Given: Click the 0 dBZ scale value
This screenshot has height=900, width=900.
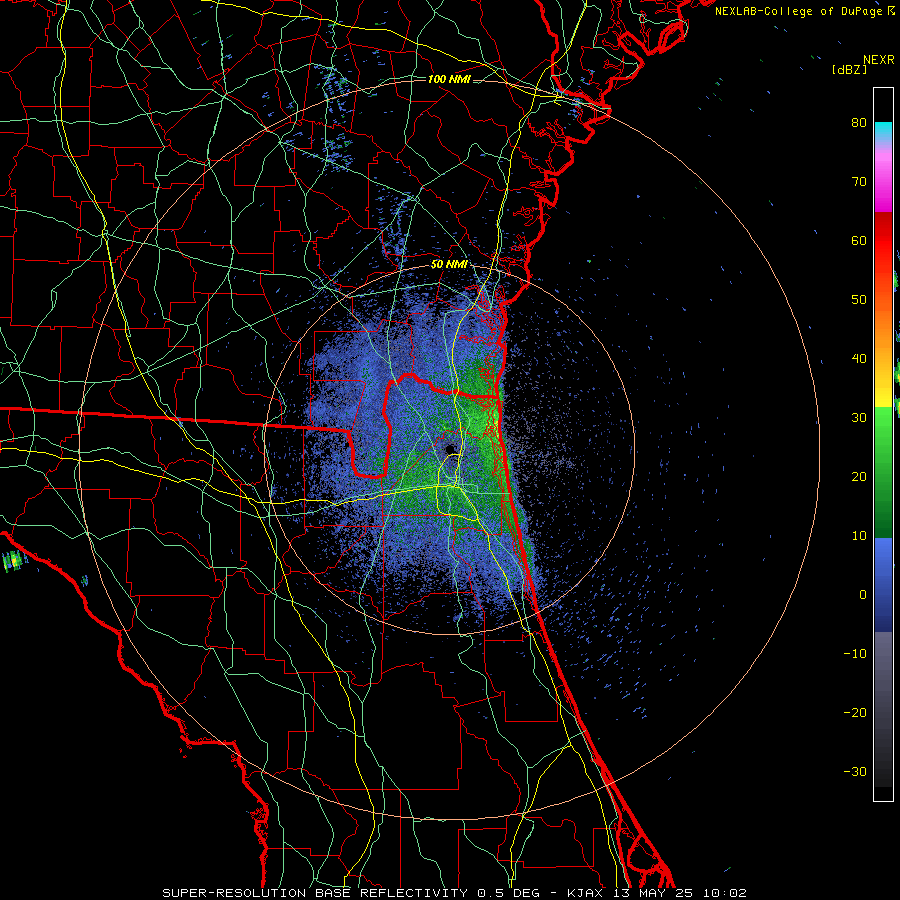Looking at the screenshot, I should coord(863,595).
